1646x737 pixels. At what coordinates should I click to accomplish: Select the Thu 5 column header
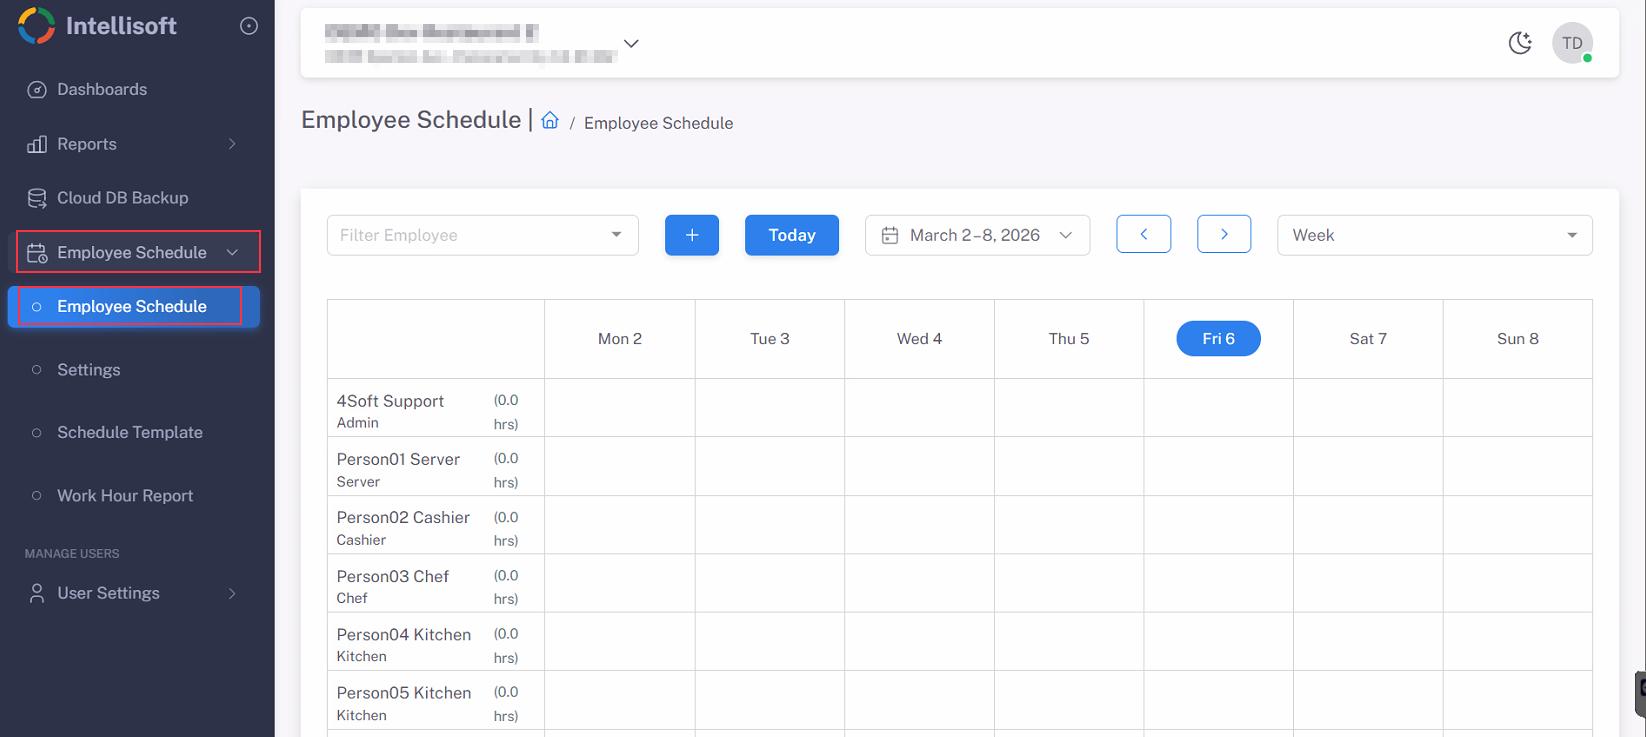coord(1069,339)
